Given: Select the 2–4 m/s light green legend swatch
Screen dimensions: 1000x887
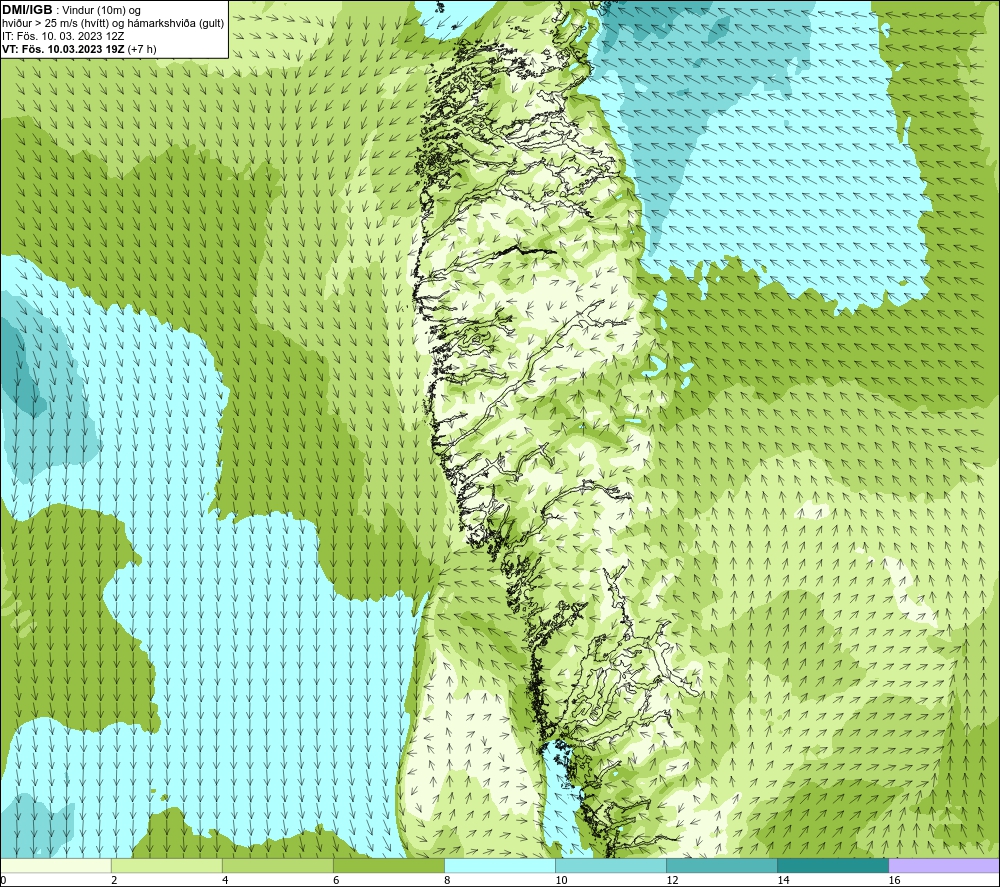Looking at the screenshot, I should tap(167, 865).
